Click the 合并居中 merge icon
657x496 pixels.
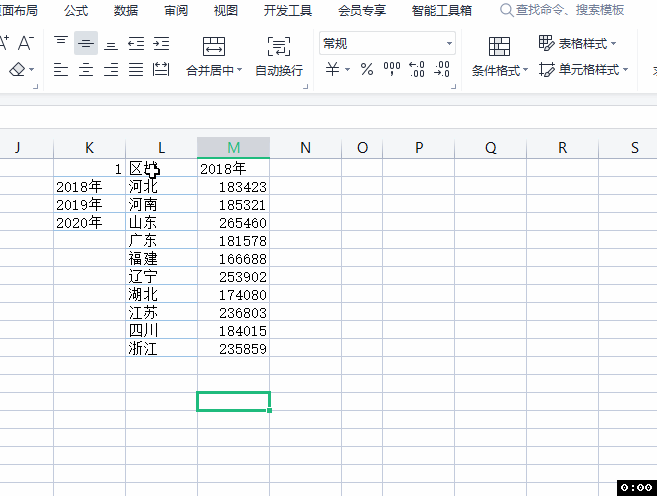(x=214, y=46)
